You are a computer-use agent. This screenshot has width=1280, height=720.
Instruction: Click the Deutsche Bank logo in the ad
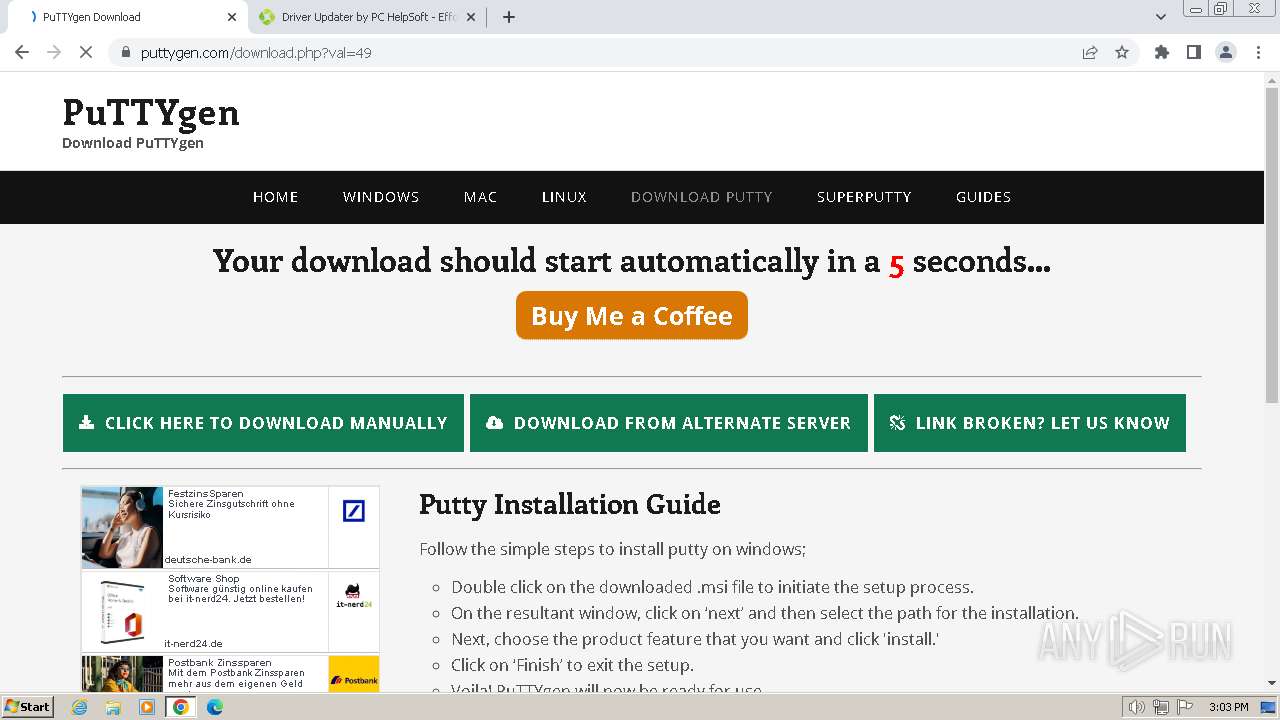[x=354, y=511]
